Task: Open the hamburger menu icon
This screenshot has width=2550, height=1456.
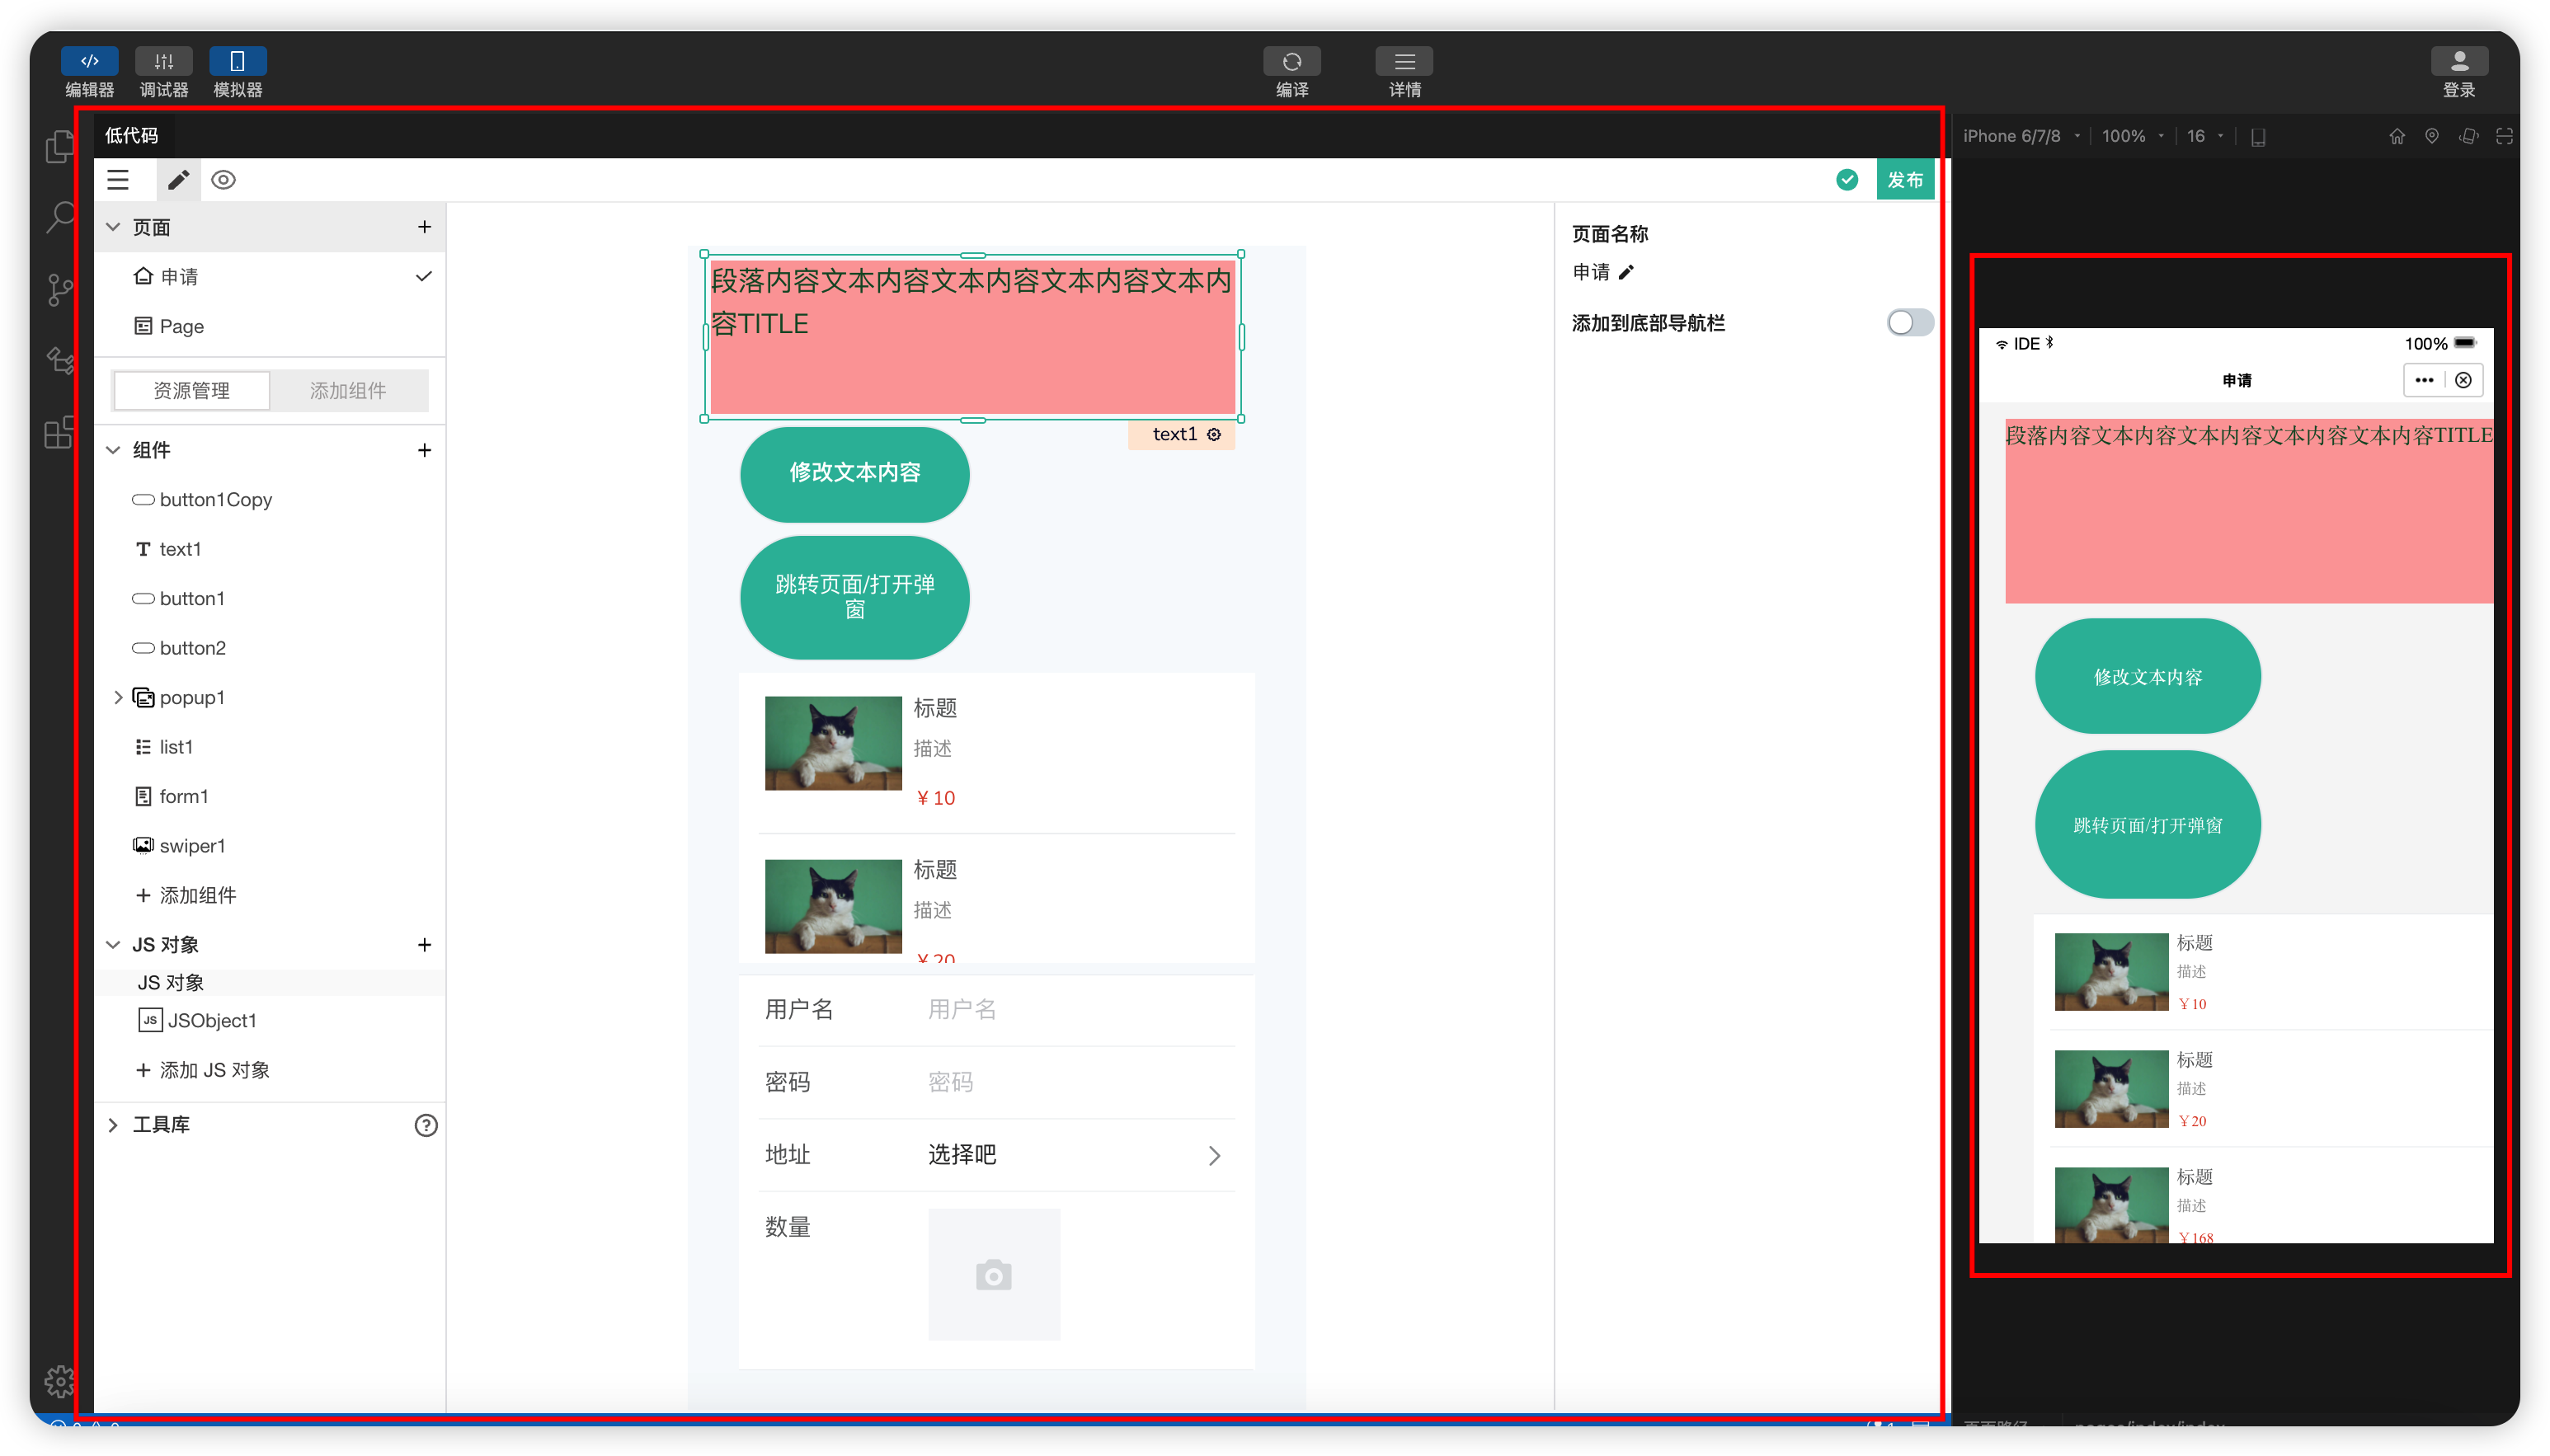Action: (x=118, y=180)
